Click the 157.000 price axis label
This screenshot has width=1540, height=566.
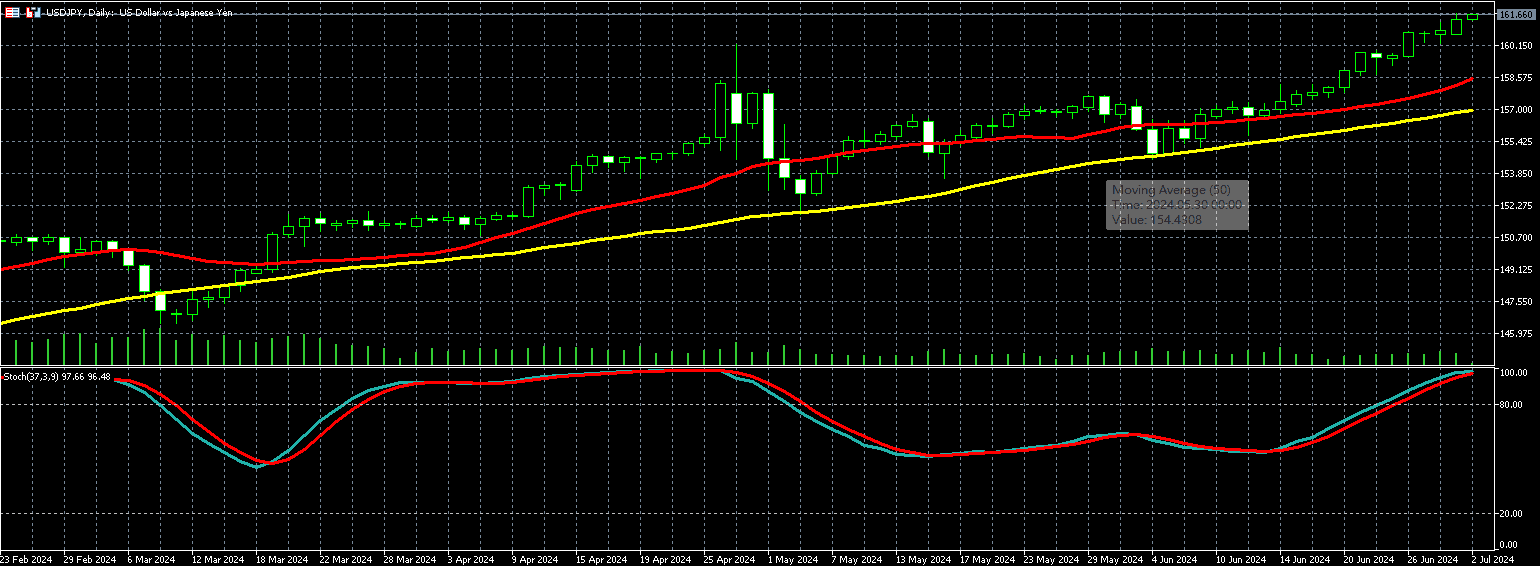[x=1516, y=110]
